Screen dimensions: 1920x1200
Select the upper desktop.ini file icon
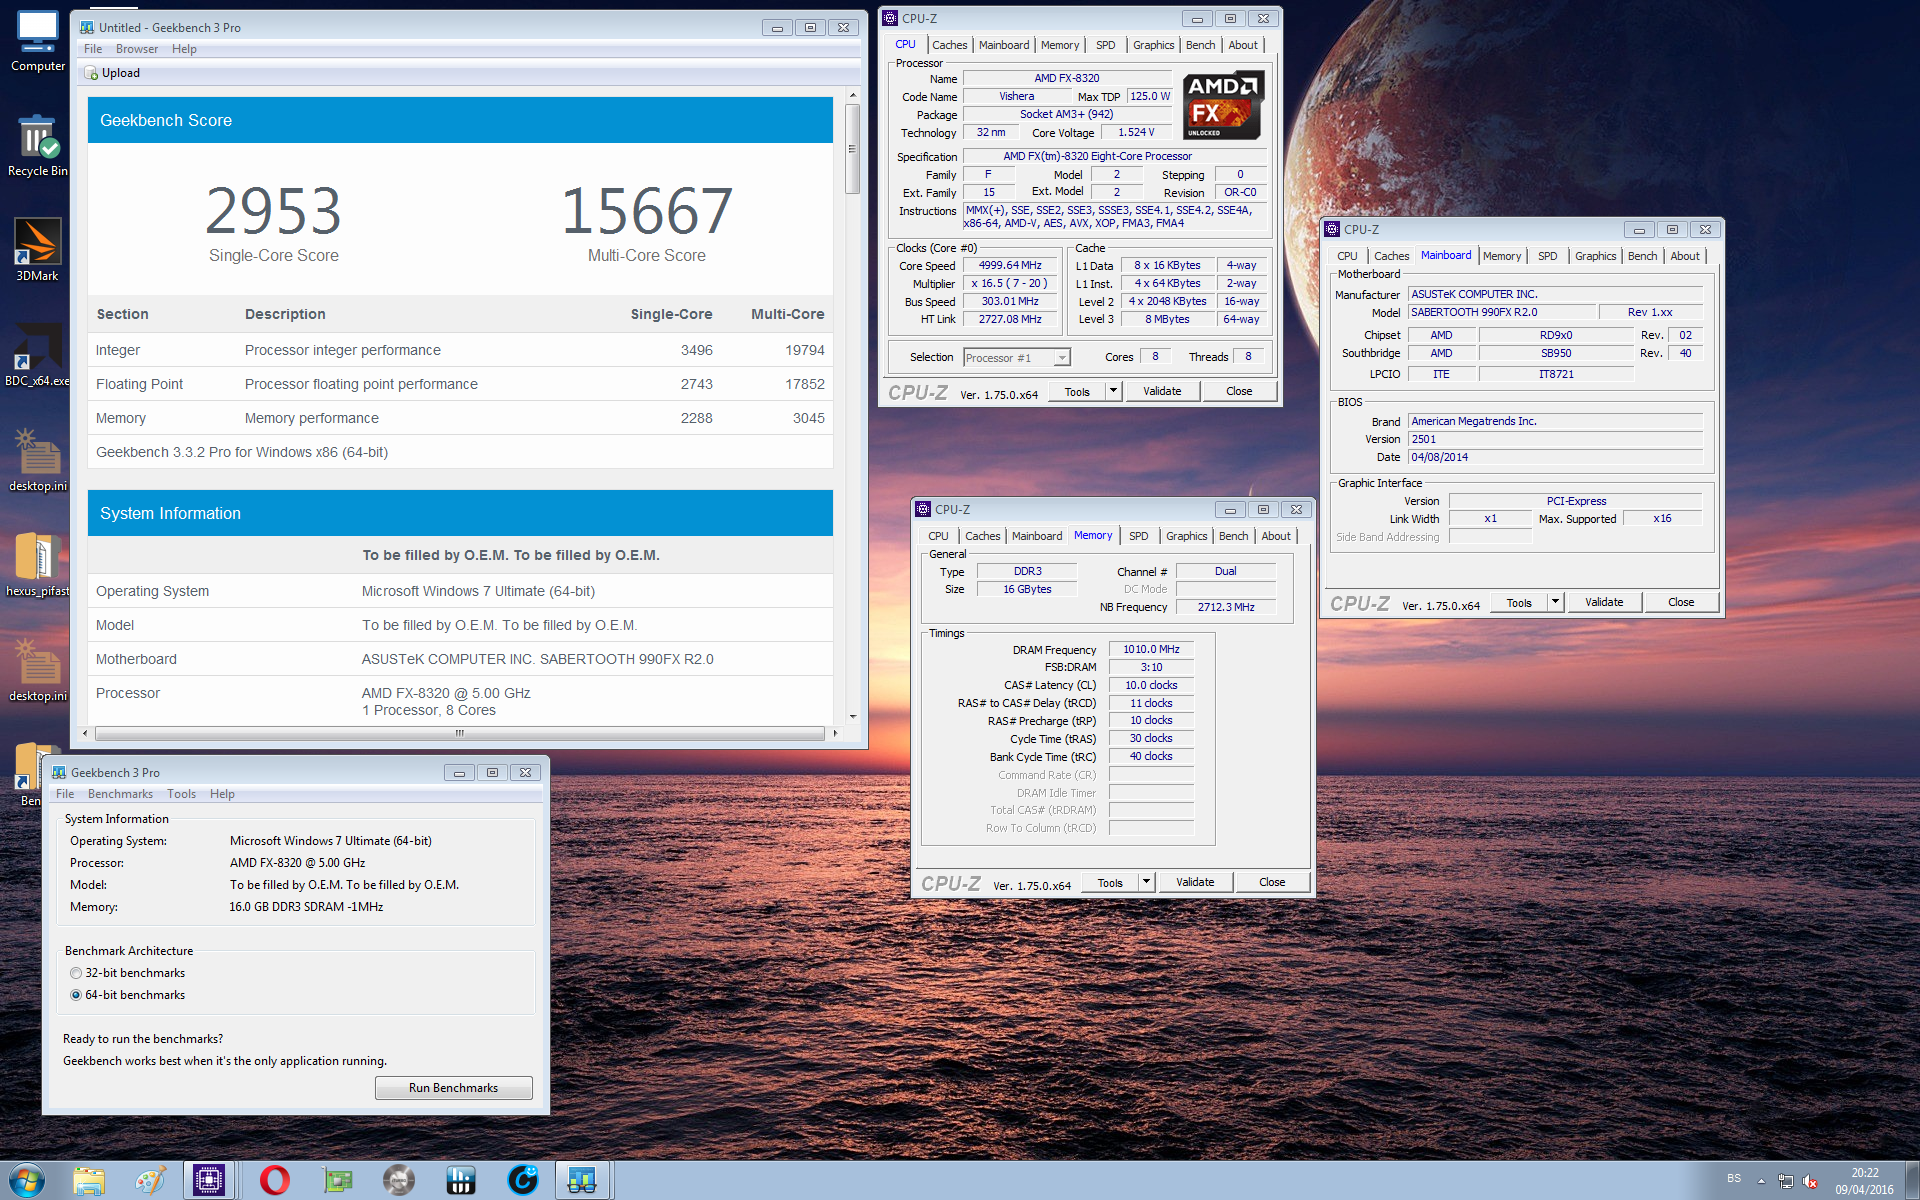[x=38, y=460]
